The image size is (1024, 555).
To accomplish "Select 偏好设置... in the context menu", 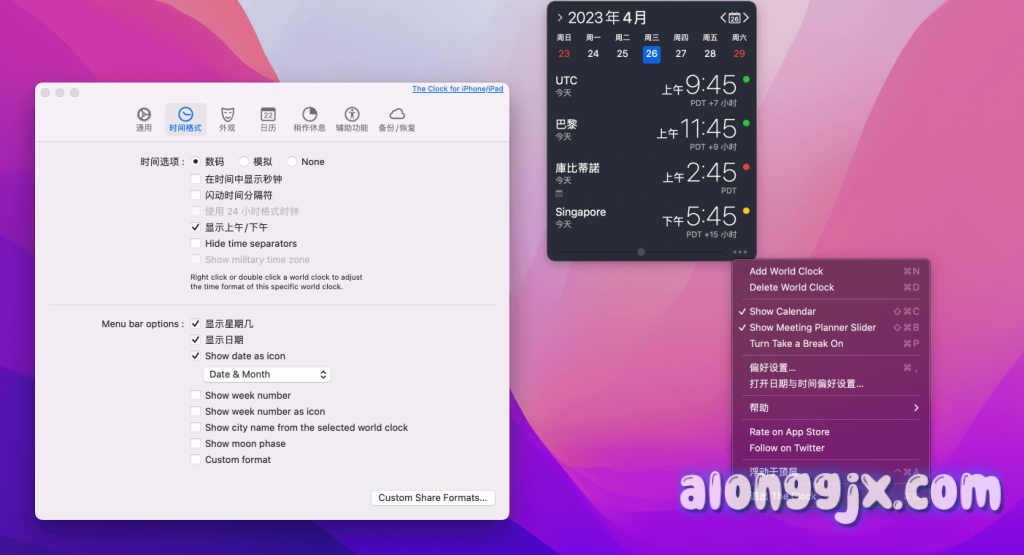I will click(773, 368).
